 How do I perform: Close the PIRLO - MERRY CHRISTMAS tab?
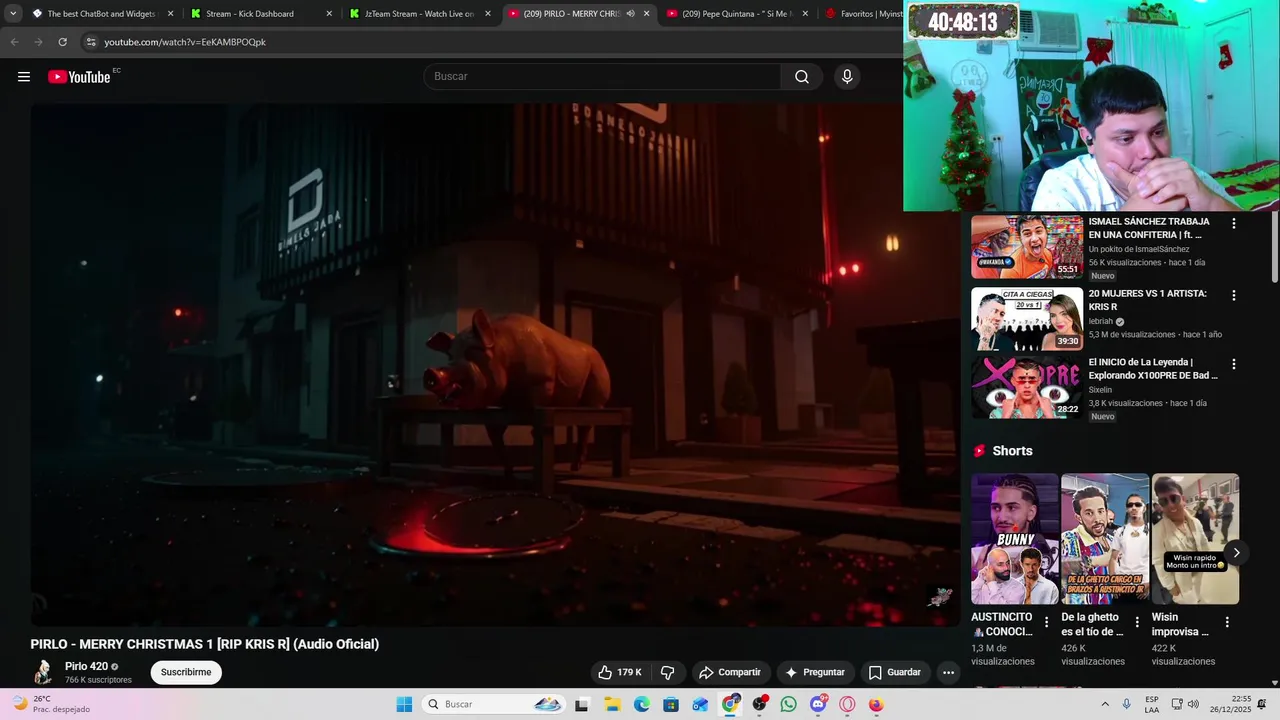[x=647, y=14]
